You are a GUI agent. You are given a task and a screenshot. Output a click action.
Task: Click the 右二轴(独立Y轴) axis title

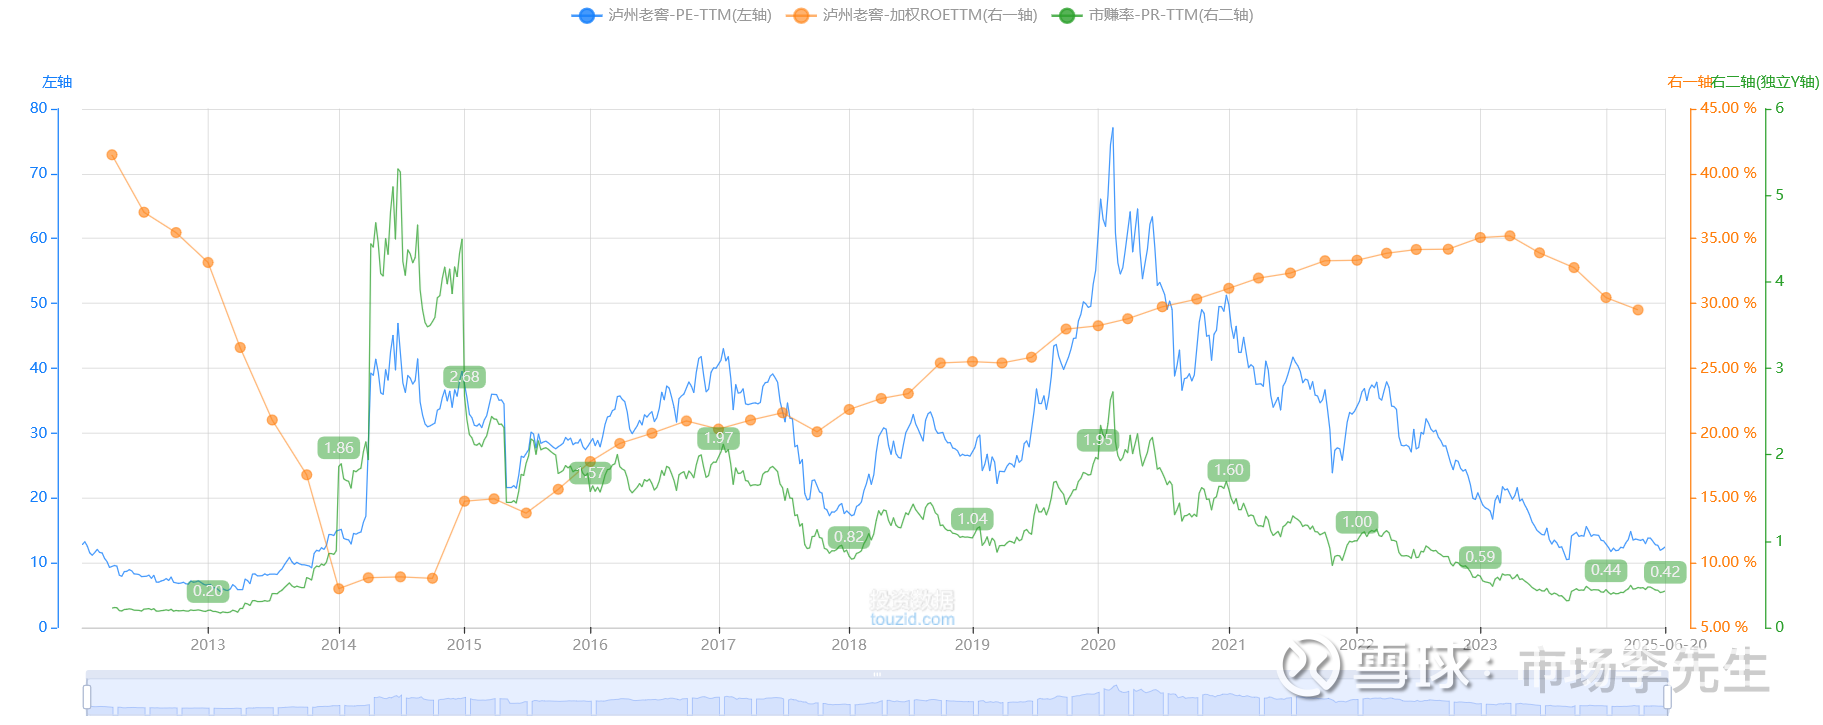point(1765,82)
